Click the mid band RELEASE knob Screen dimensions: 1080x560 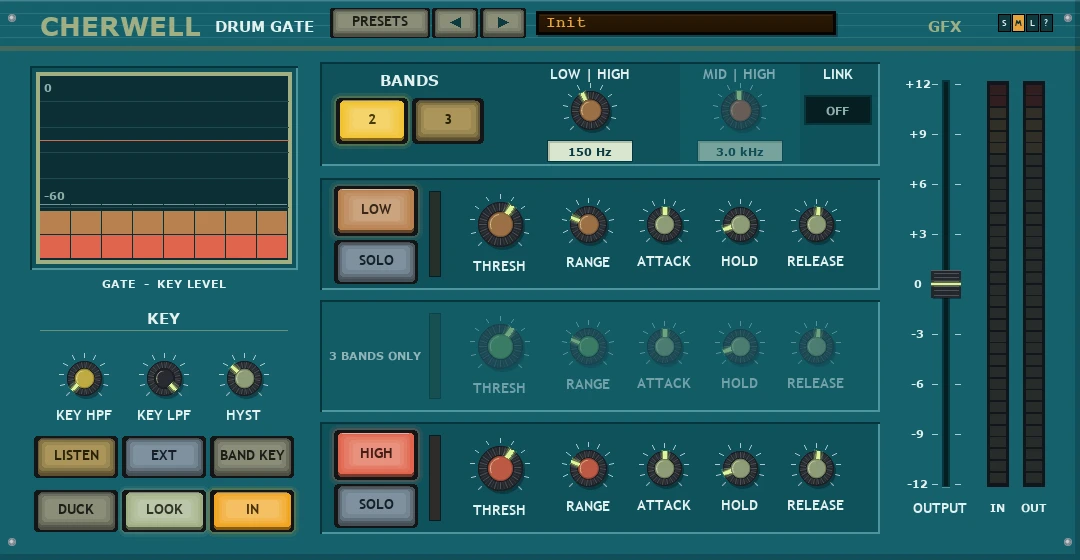tap(816, 346)
